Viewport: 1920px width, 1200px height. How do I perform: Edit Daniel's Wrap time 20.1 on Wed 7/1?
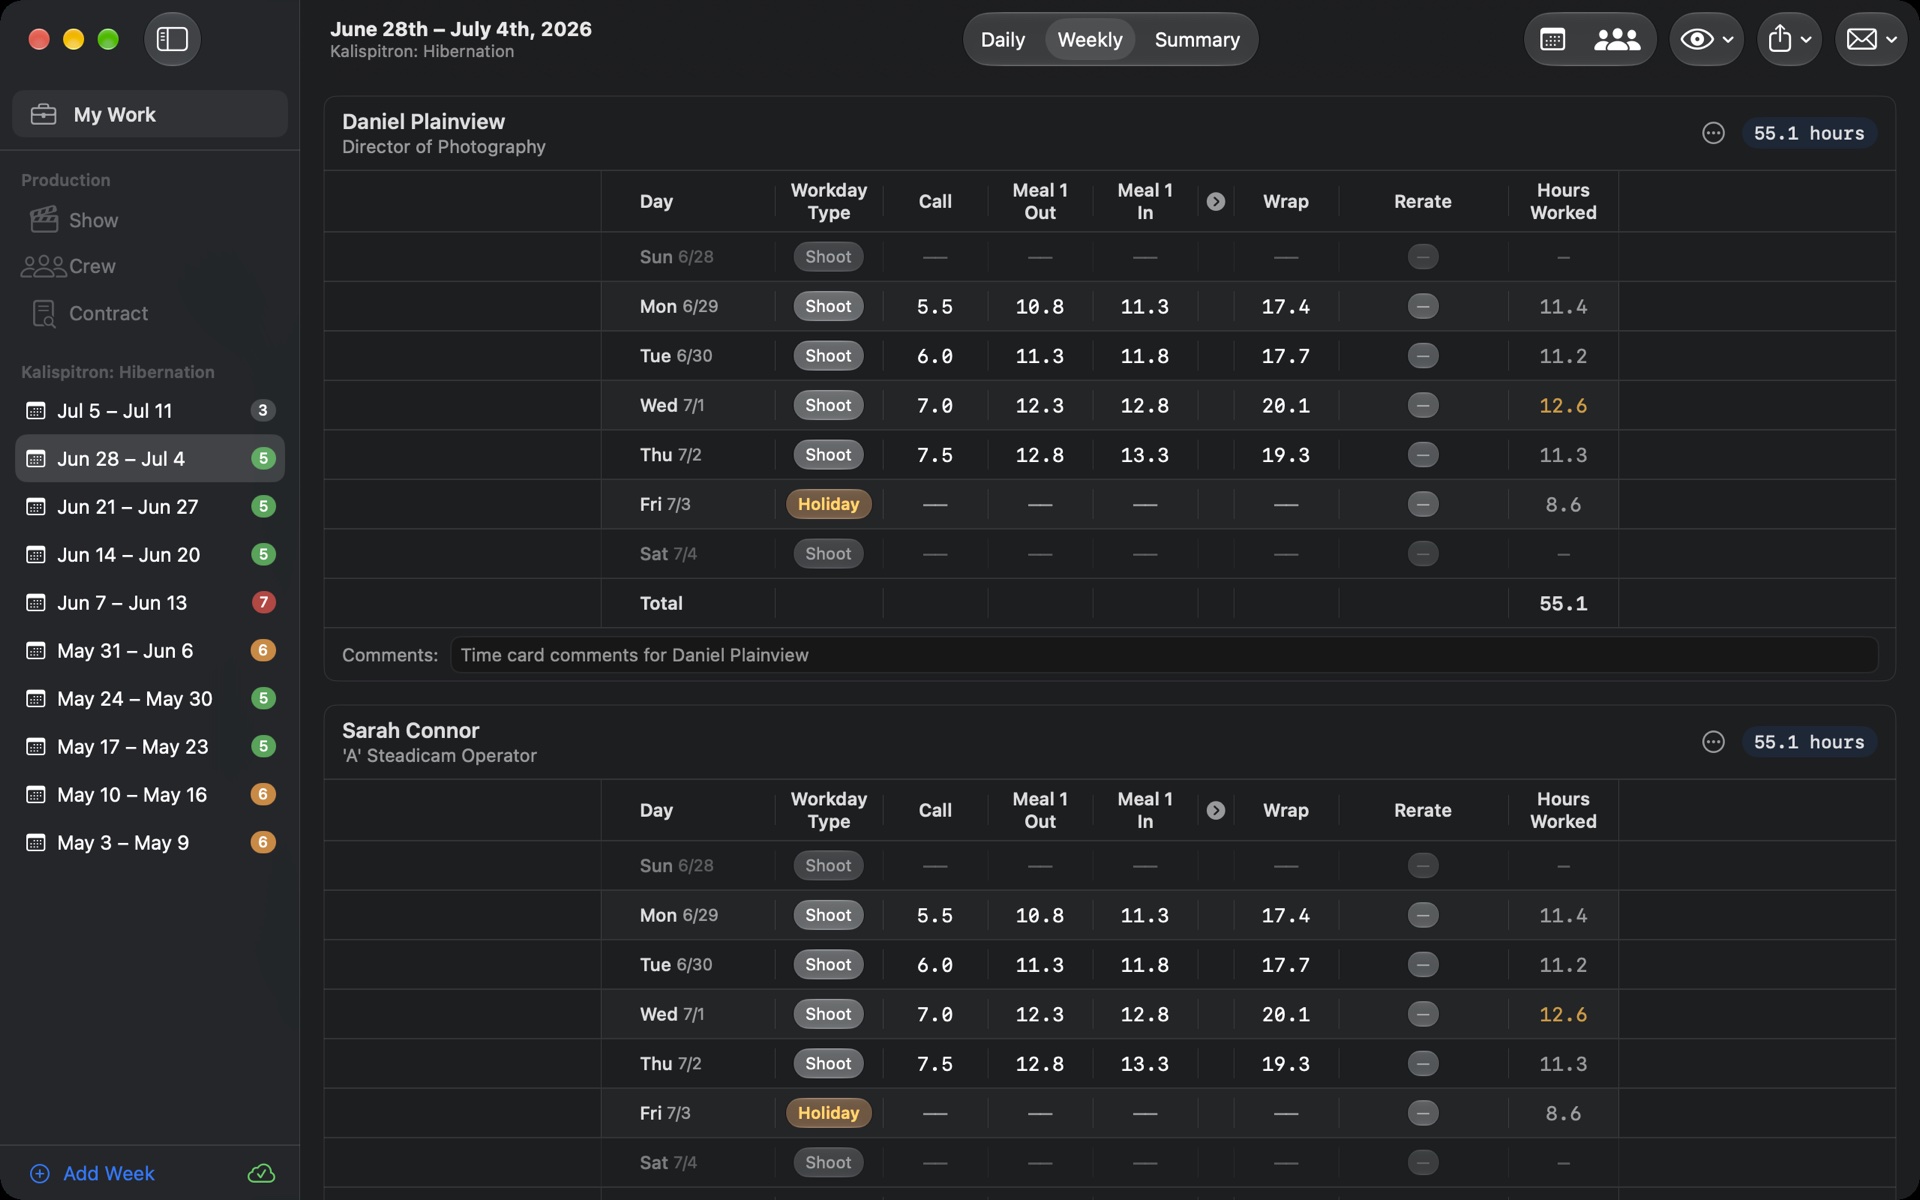coord(1285,405)
